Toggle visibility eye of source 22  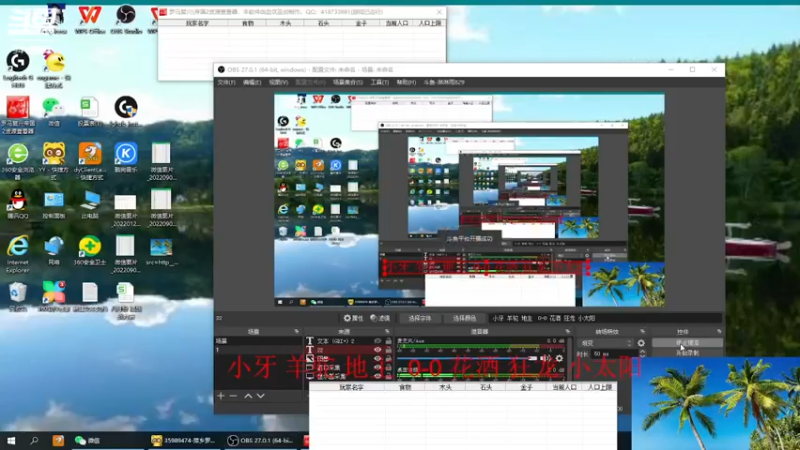(x=378, y=350)
